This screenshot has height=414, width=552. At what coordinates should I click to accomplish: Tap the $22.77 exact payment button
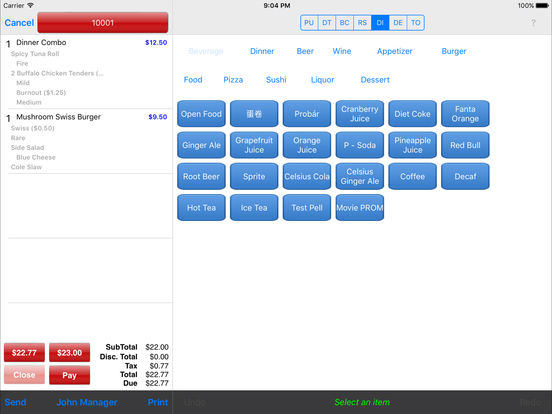click(x=24, y=352)
